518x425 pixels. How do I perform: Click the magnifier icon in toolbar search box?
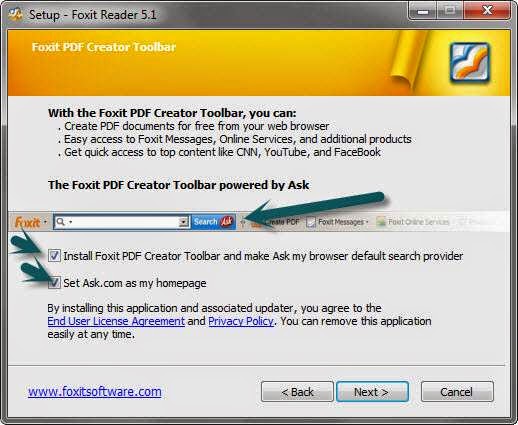(x=61, y=222)
